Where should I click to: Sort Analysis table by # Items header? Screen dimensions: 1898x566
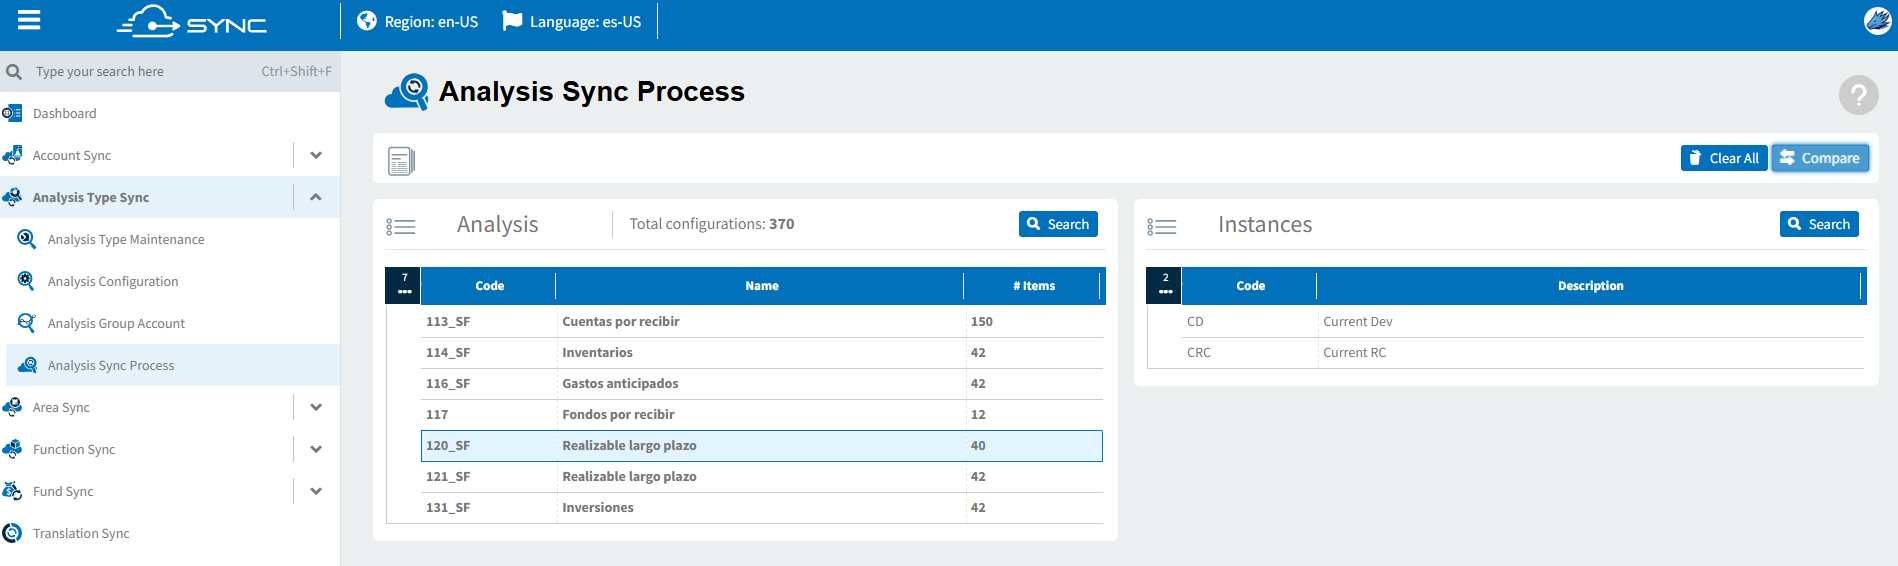pyautogui.click(x=1034, y=286)
